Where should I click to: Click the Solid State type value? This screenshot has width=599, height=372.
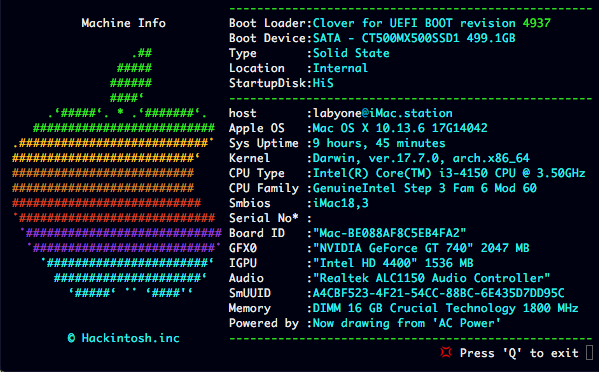pyautogui.click(x=351, y=53)
